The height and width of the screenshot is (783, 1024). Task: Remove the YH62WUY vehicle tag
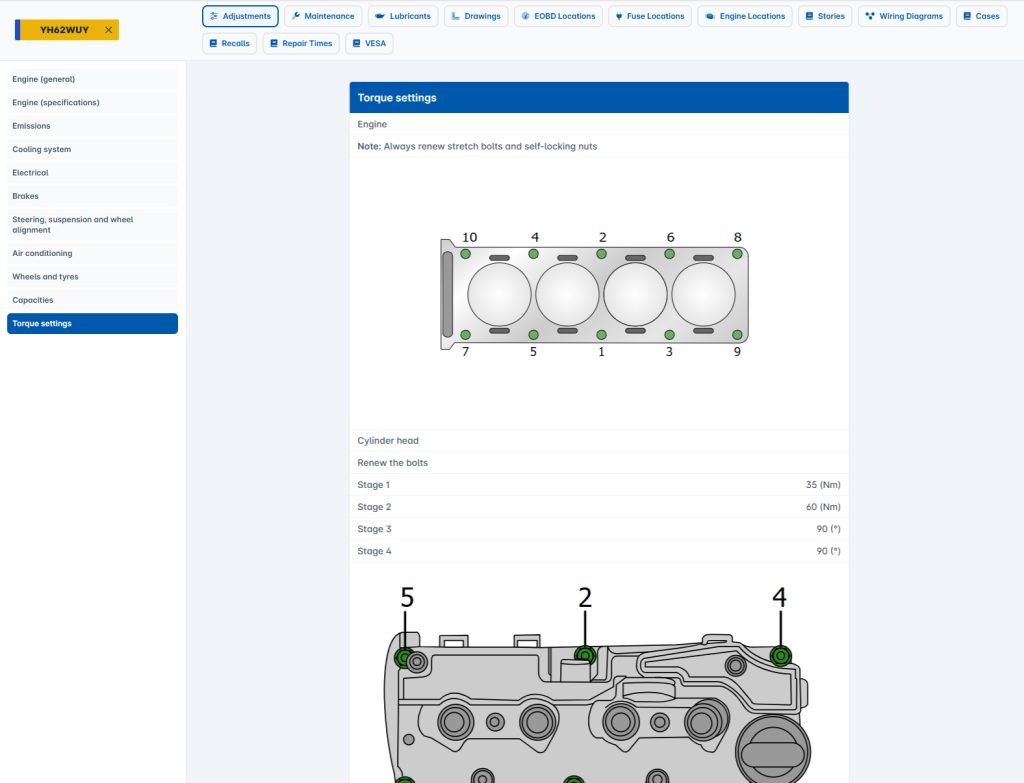coord(108,30)
